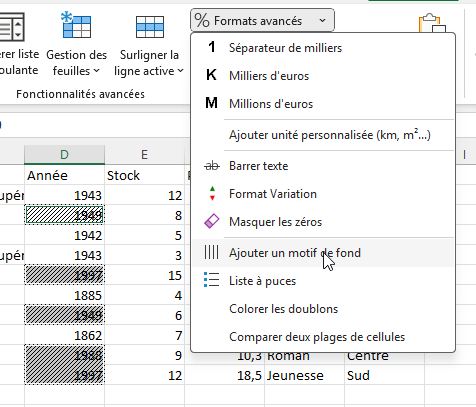Click the Gestion des feuilles table icon

[76, 25]
